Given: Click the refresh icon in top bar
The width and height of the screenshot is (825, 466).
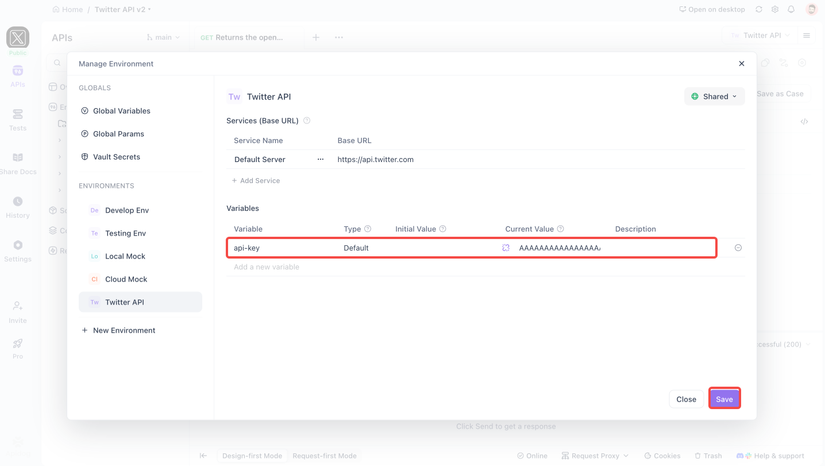Looking at the screenshot, I should click(x=759, y=9).
